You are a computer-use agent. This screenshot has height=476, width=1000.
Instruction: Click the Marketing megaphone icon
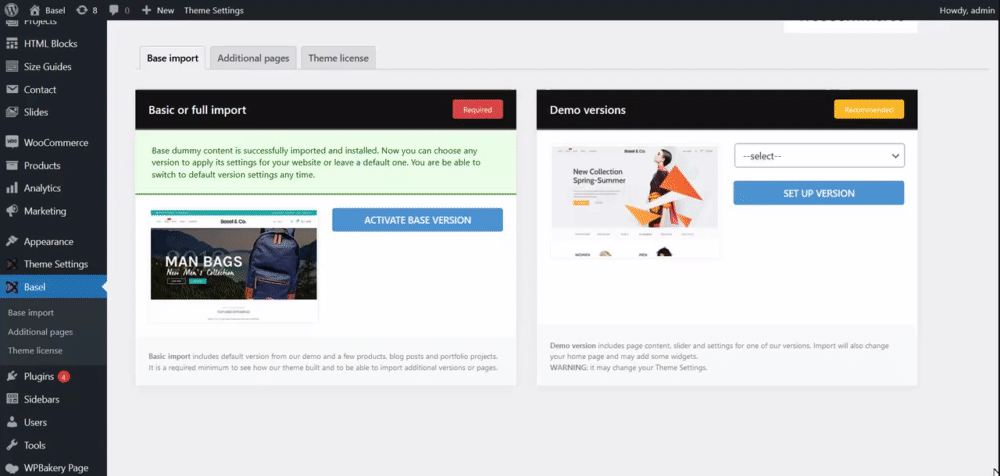tap(12, 211)
